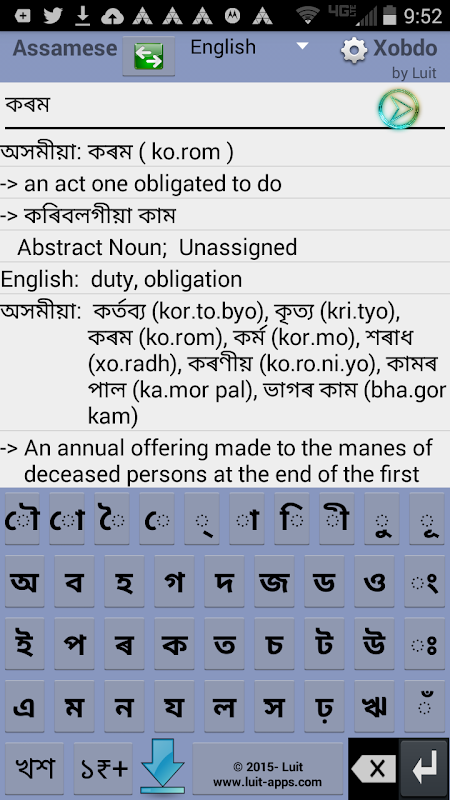Open settings via gear icon

(354, 50)
